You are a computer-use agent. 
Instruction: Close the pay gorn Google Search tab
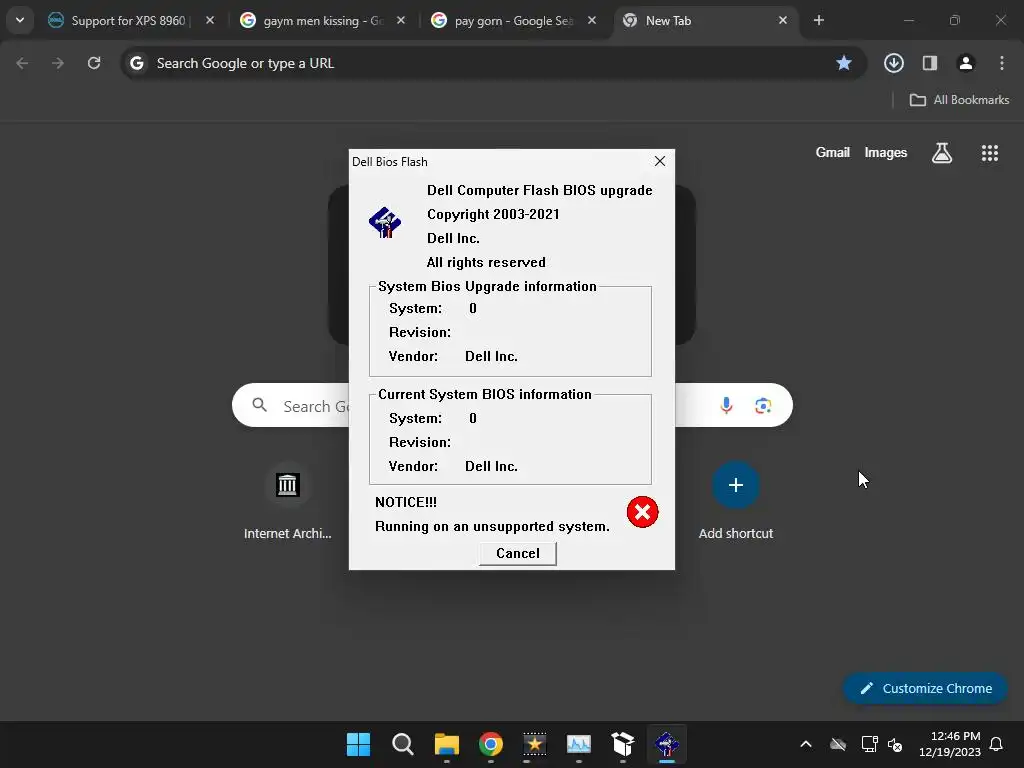(592, 21)
